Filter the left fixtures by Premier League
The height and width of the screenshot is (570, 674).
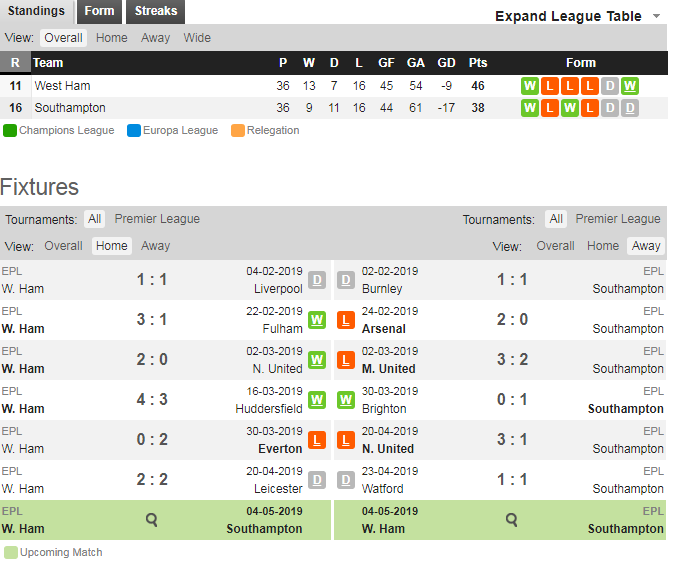(x=157, y=219)
